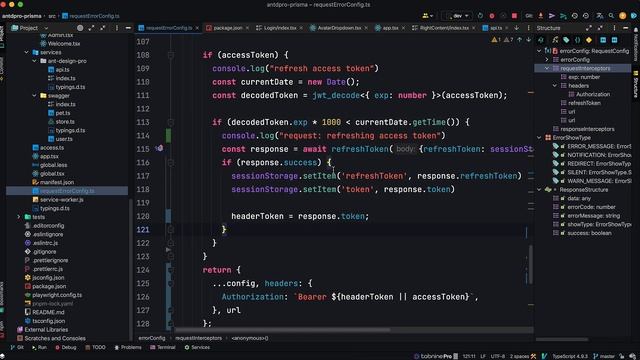Viewport: 640px width, 360px height.
Task: Collapse the ErrorShowType node in Structure
Action: pyautogui.click(x=539, y=138)
